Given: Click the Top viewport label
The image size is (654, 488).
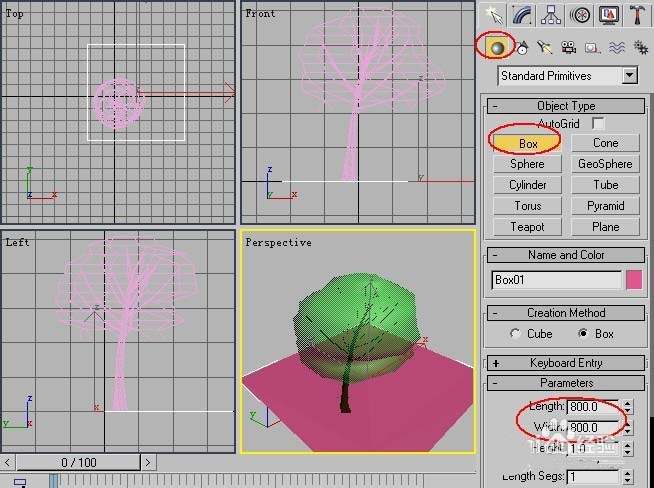Looking at the screenshot, I should [14, 13].
